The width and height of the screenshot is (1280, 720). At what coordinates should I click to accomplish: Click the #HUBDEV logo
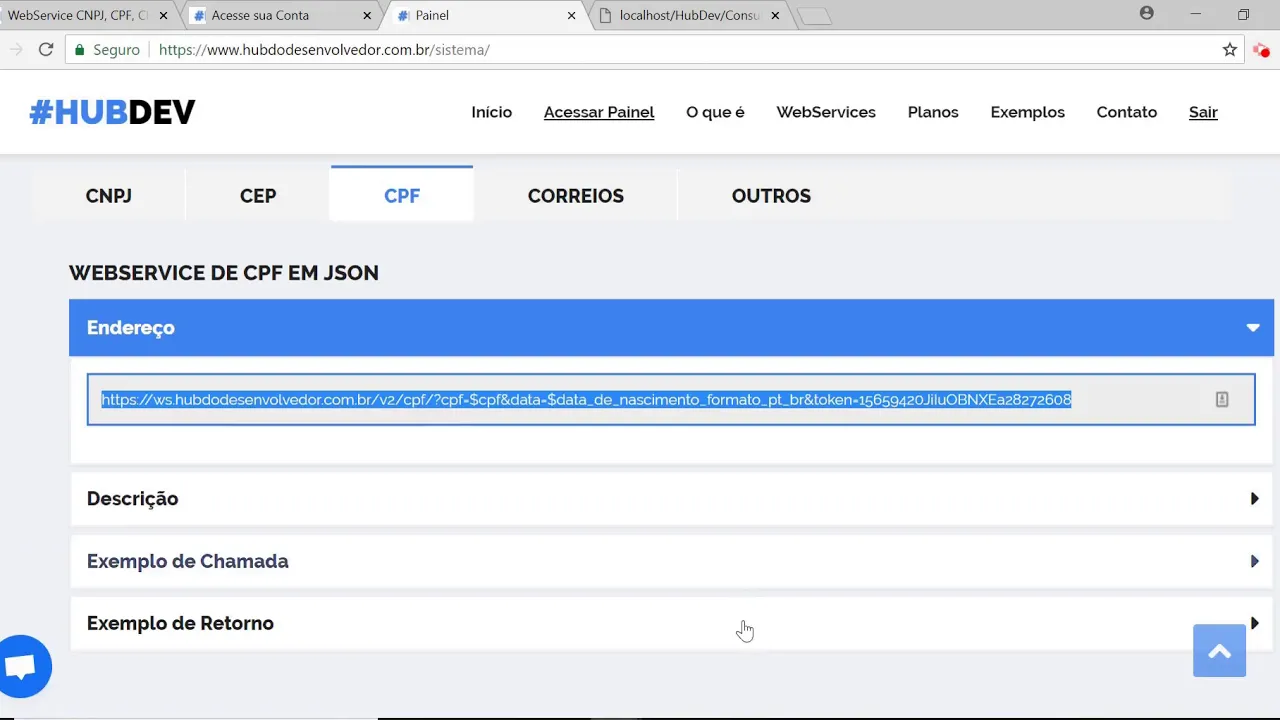click(112, 112)
